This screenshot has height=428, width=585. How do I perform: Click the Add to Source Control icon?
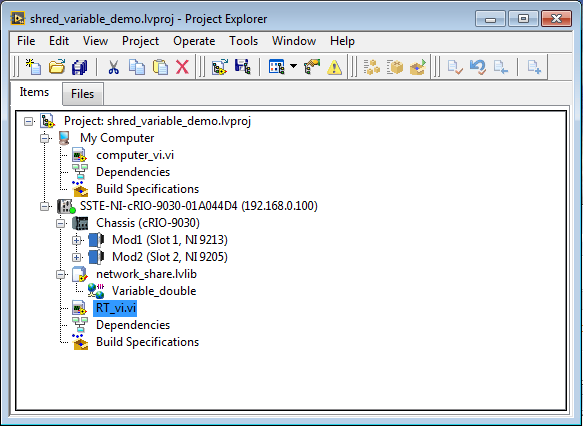pyautogui.click(x=534, y=67)
